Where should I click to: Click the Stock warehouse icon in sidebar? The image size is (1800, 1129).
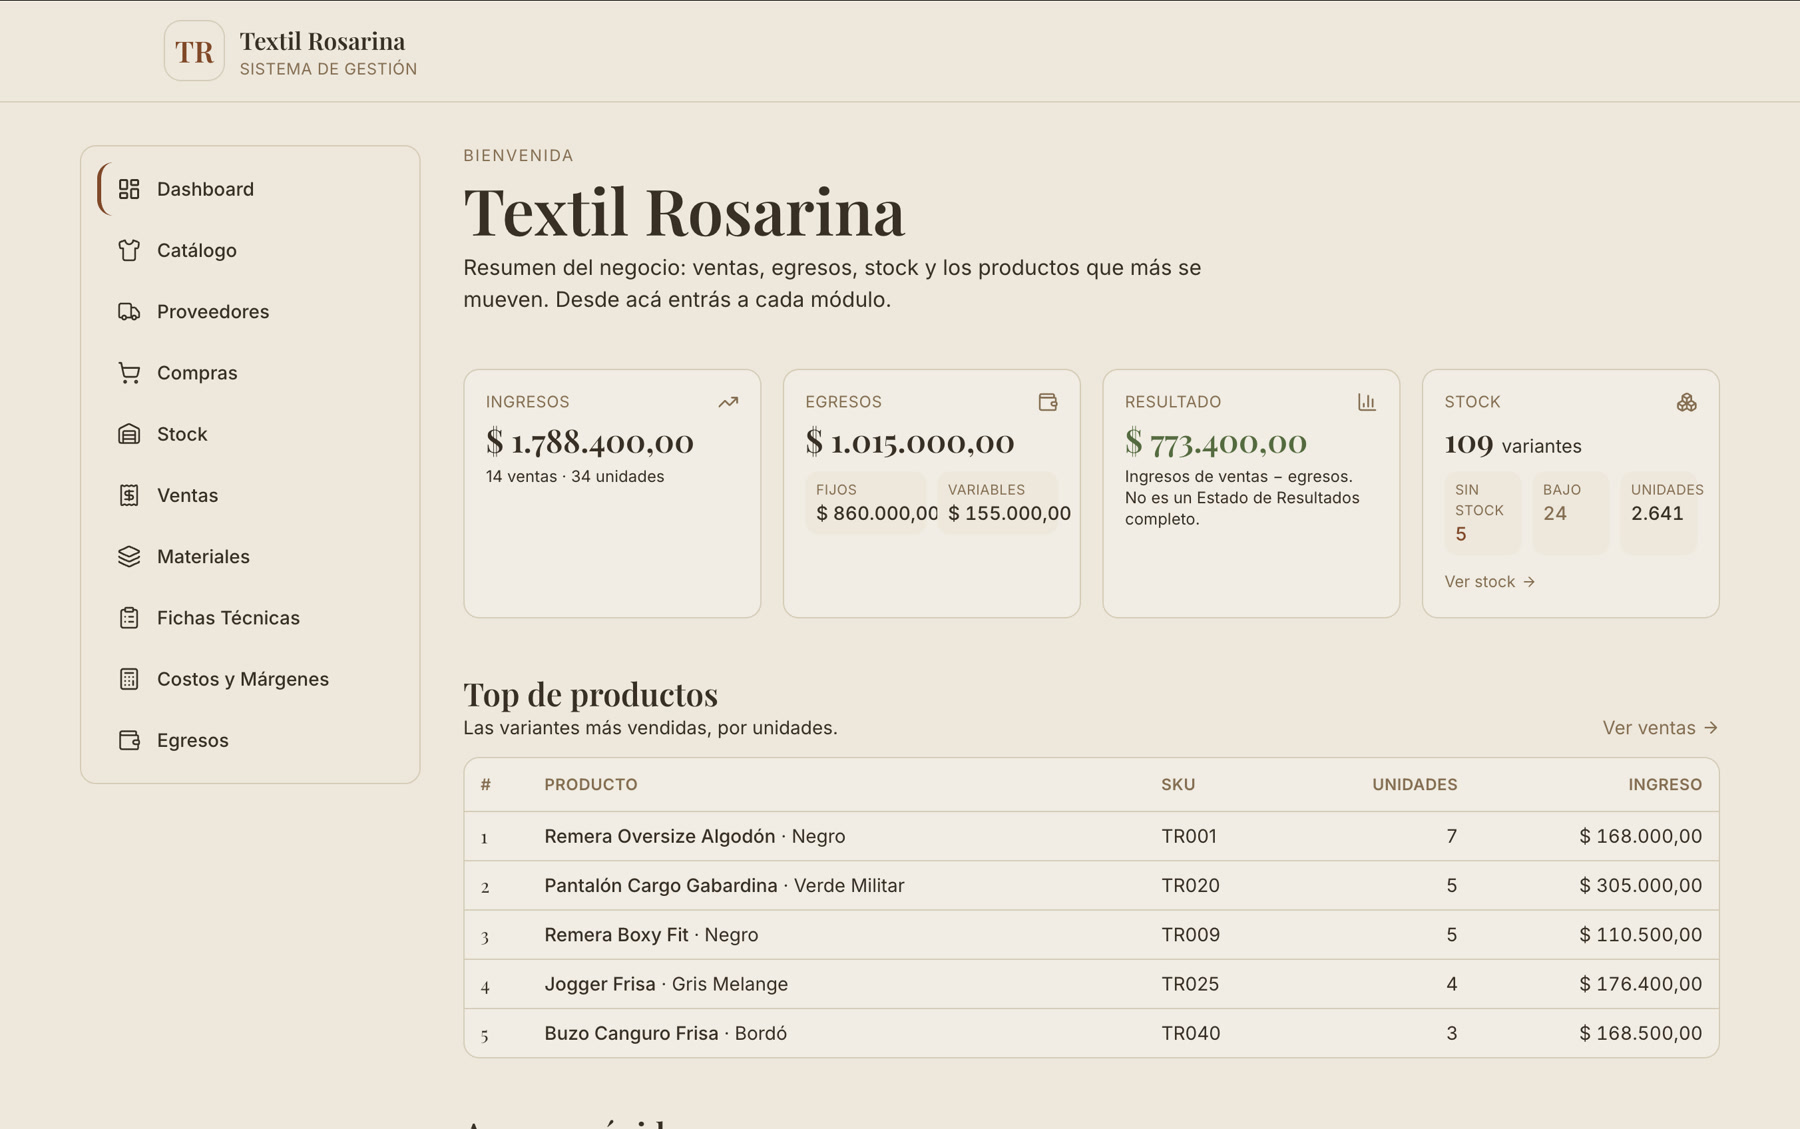129,434
